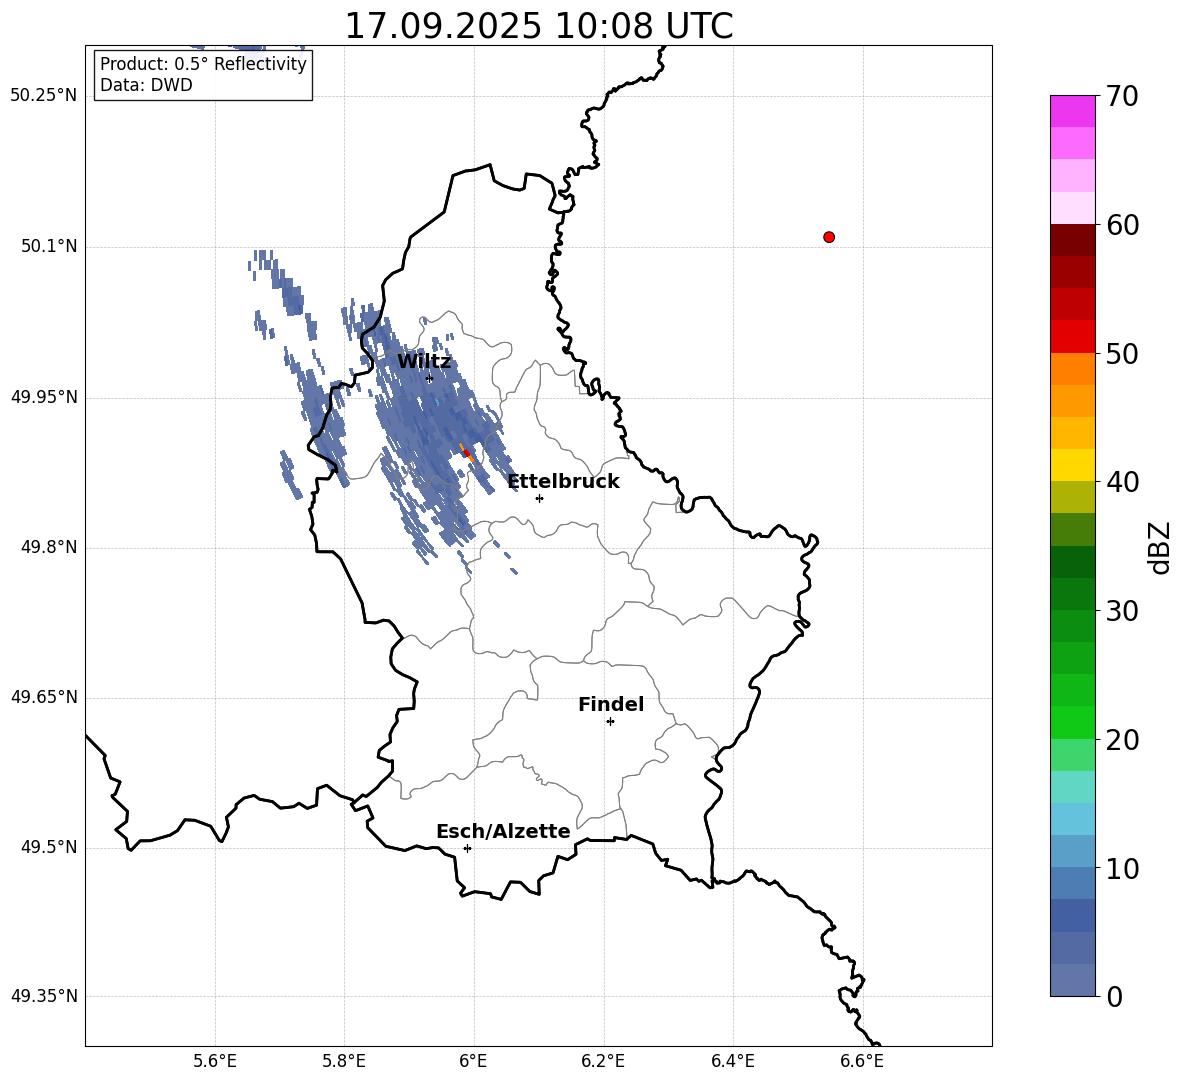Click the 6.6°E longitude label

pyautogui.click(x=862, y=1061)
